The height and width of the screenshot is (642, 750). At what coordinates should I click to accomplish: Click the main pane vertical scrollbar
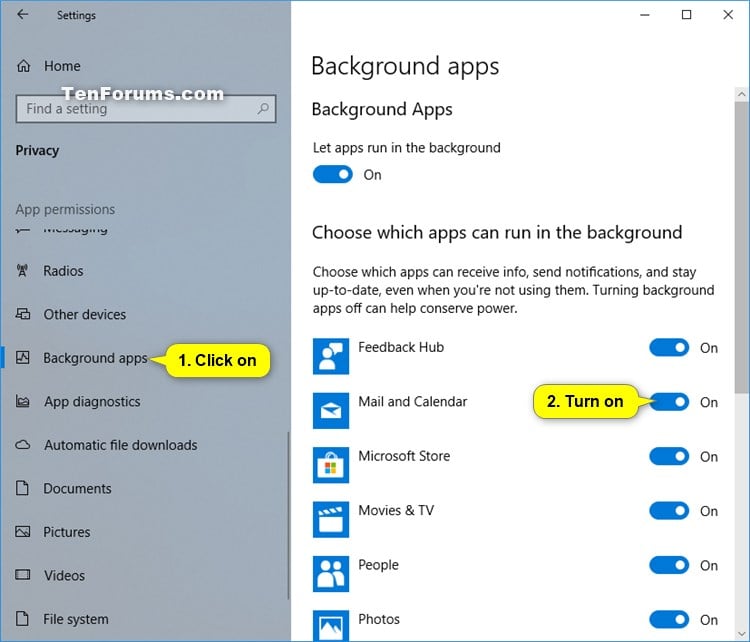coord(741,248)
